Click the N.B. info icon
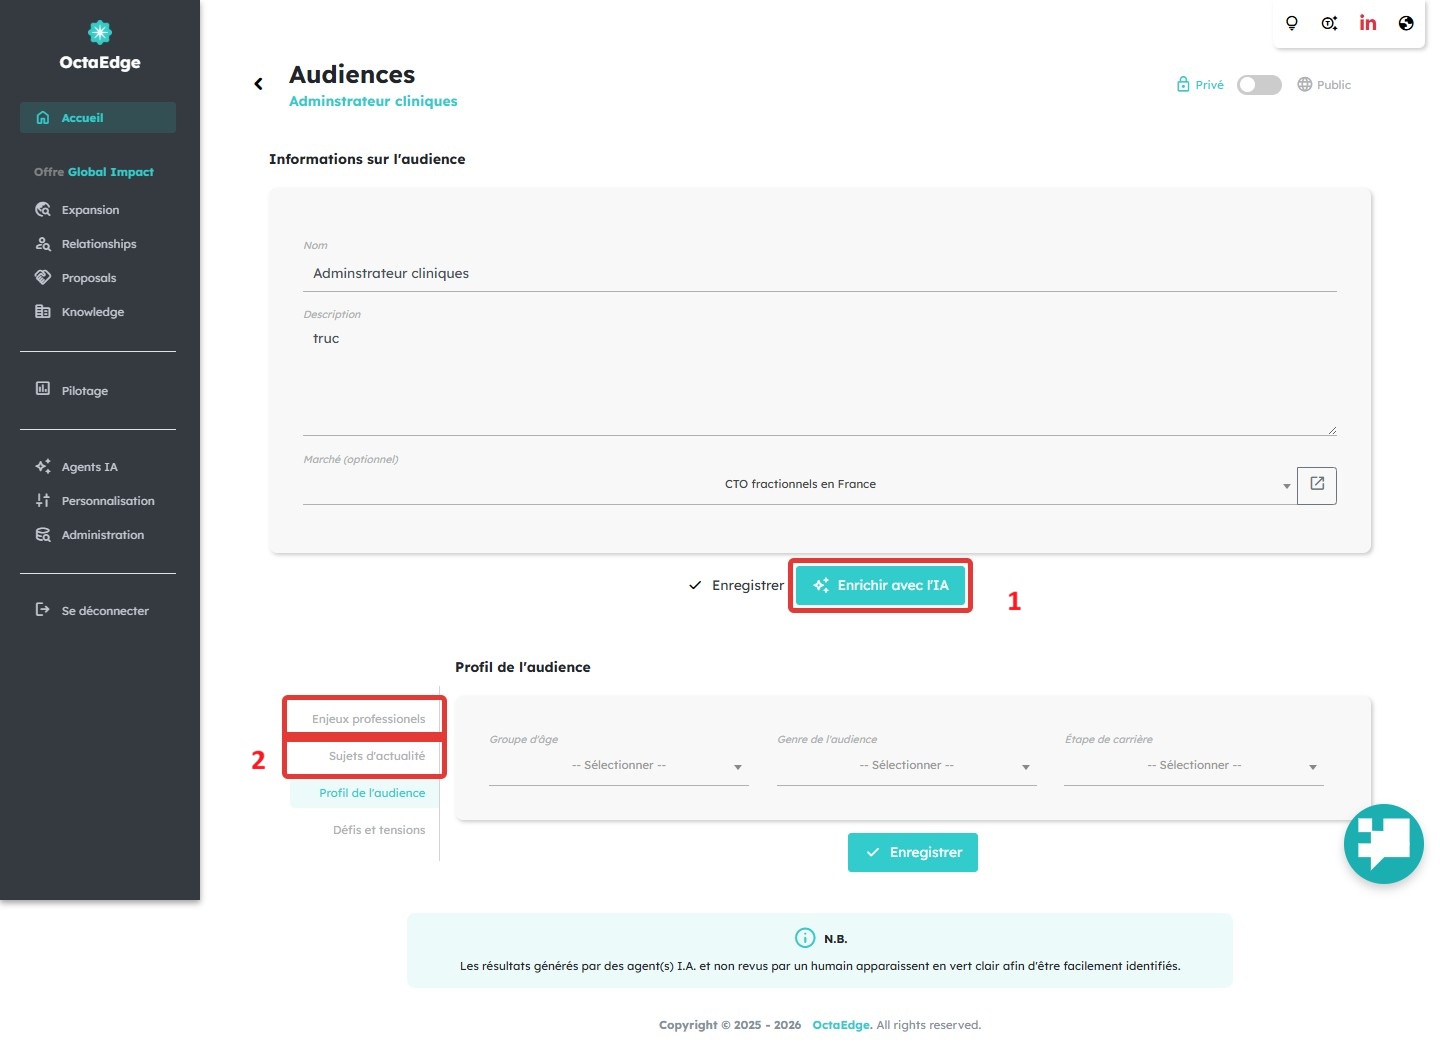 pos(805,938)
